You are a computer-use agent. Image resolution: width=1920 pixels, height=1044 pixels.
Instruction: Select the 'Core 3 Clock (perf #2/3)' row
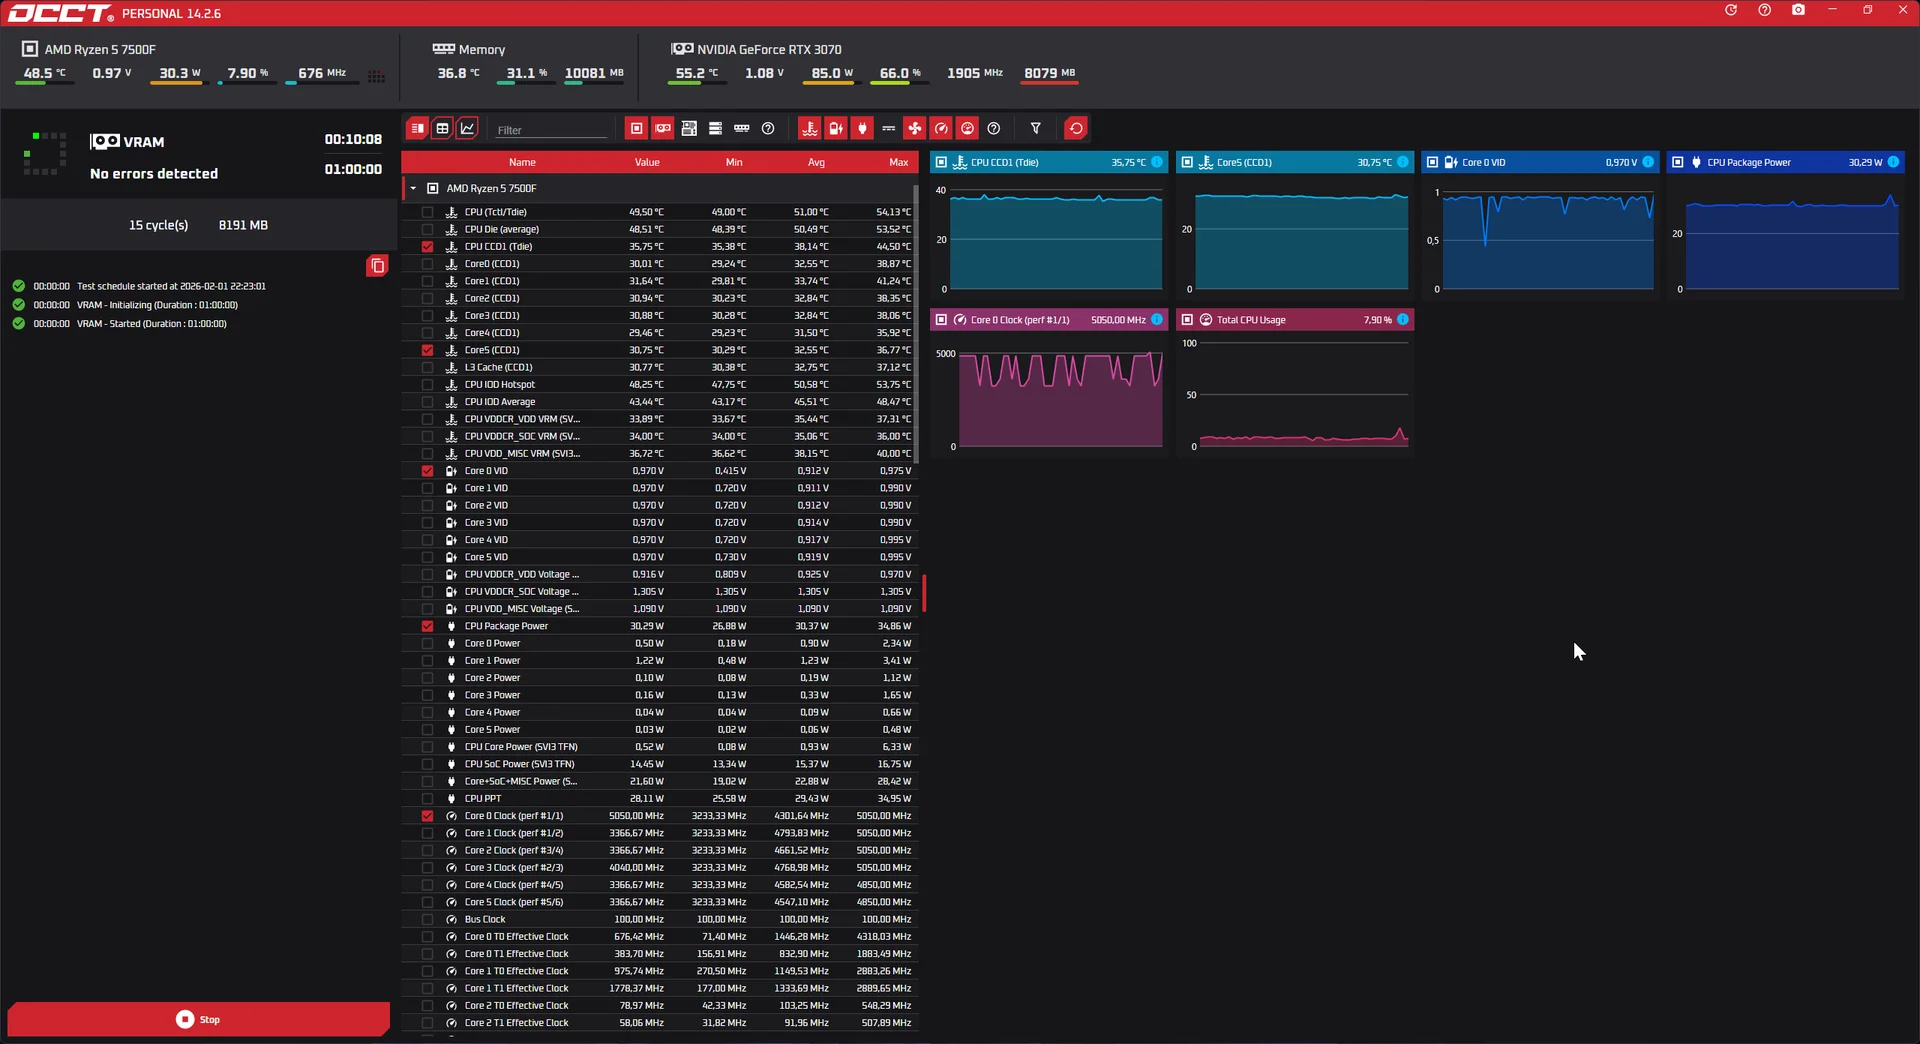[660, 868]
